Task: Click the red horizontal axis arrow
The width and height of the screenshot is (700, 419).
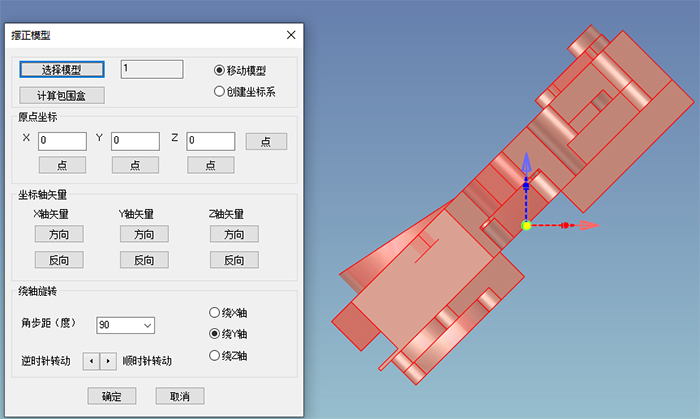Action: (588, 225)
